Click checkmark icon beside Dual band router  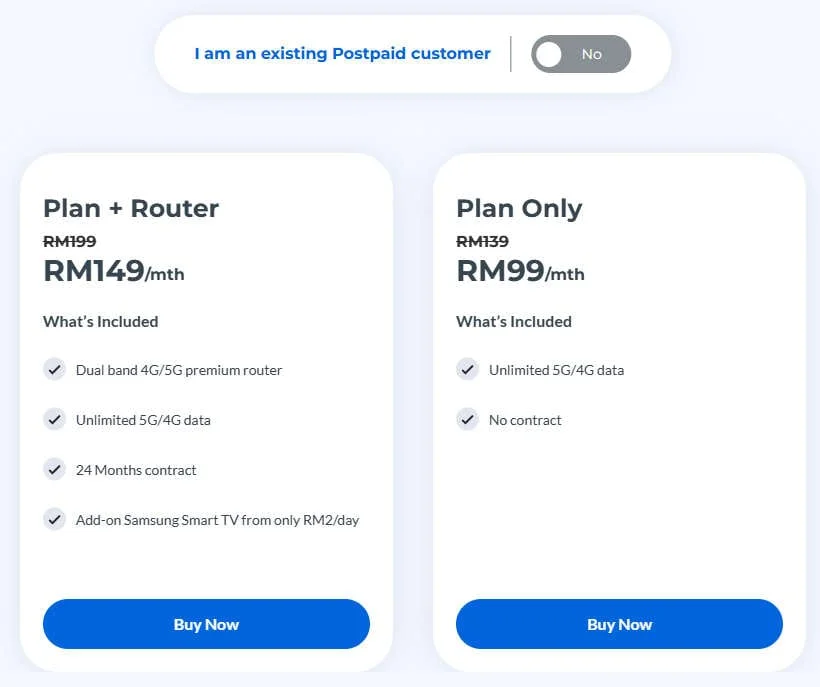(54, 370)
